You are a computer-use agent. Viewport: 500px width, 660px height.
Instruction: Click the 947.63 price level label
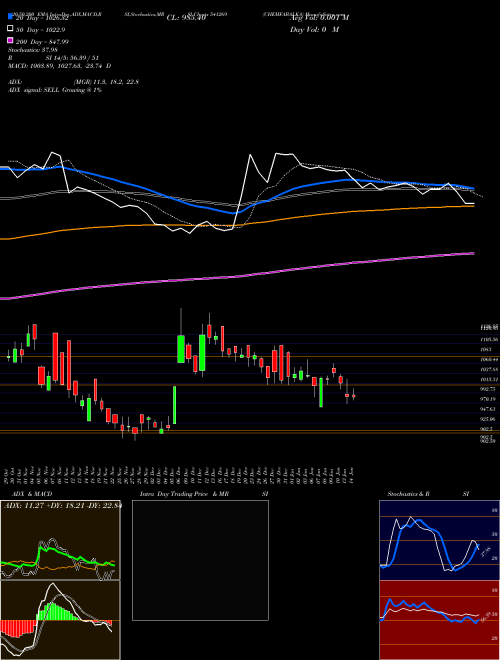[x=489, y=409]
